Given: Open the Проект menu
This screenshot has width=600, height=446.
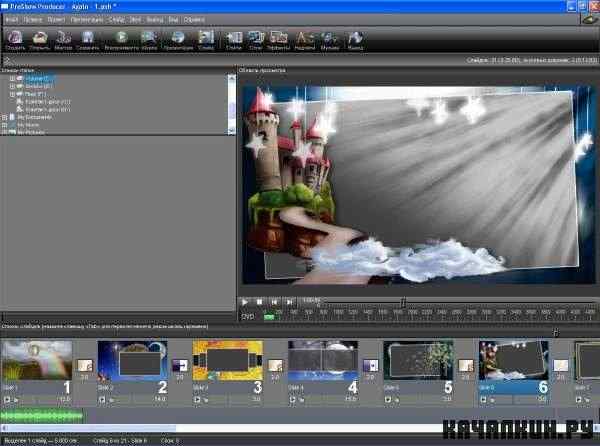Looking at the screenshot, I should point(56,20).
